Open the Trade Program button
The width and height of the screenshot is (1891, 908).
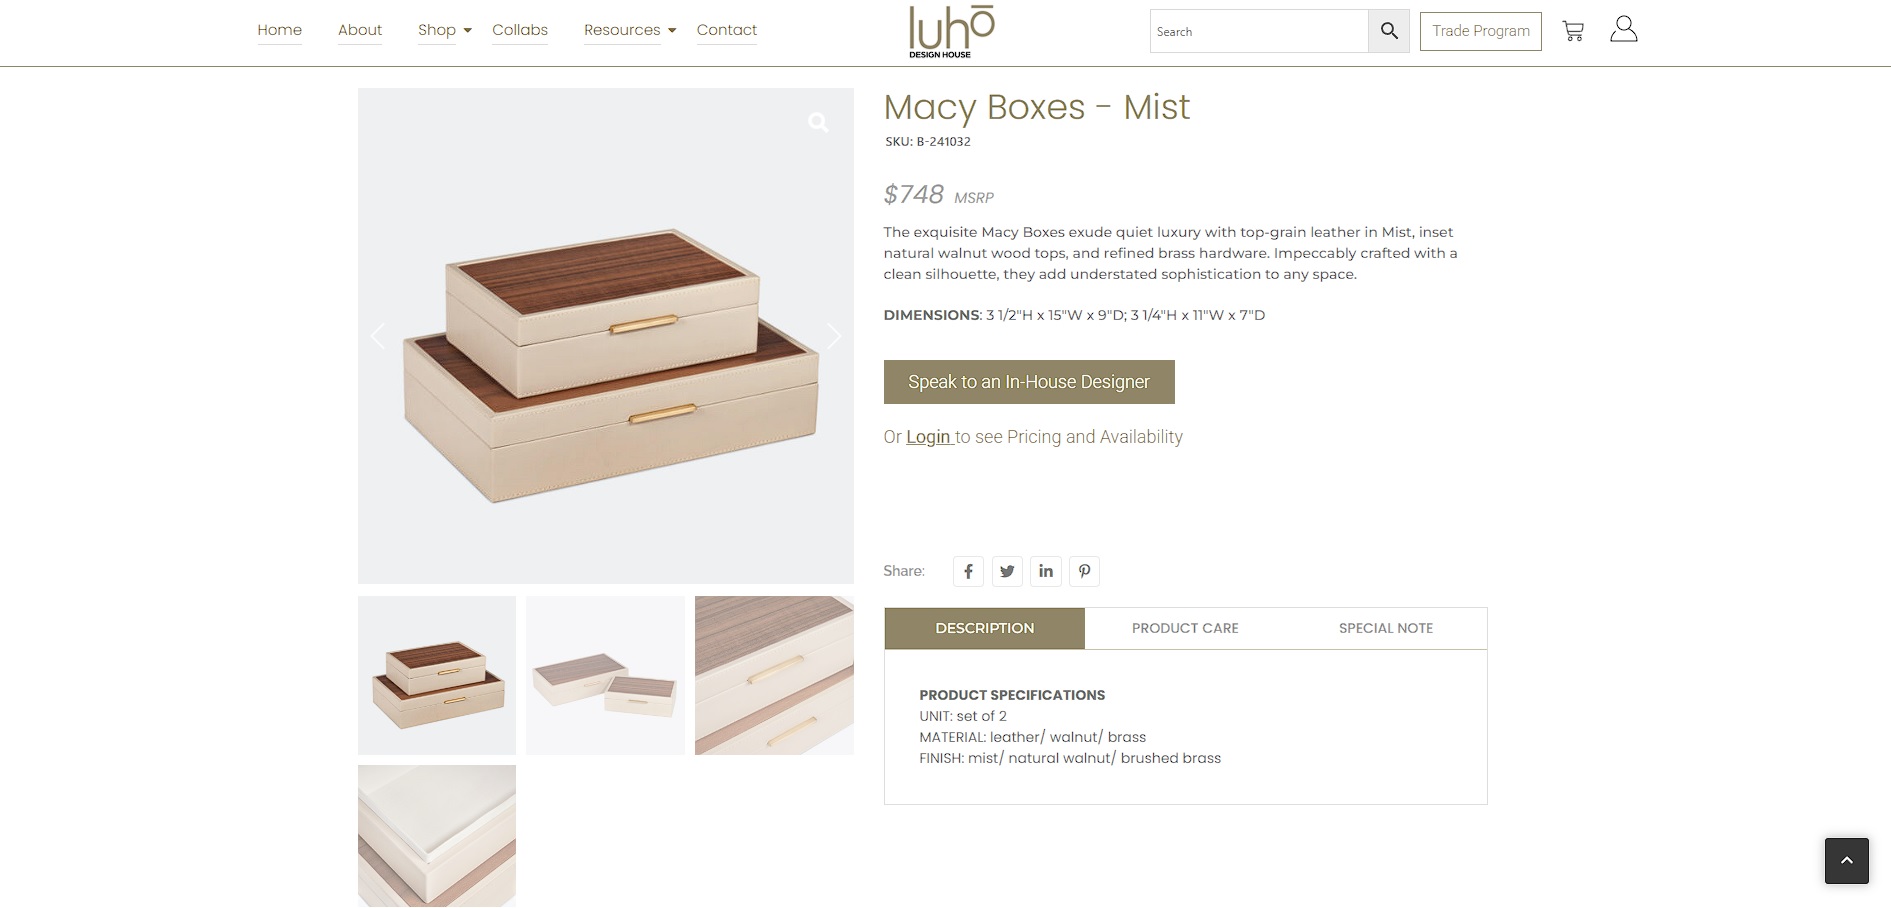tap(1481, 31)
